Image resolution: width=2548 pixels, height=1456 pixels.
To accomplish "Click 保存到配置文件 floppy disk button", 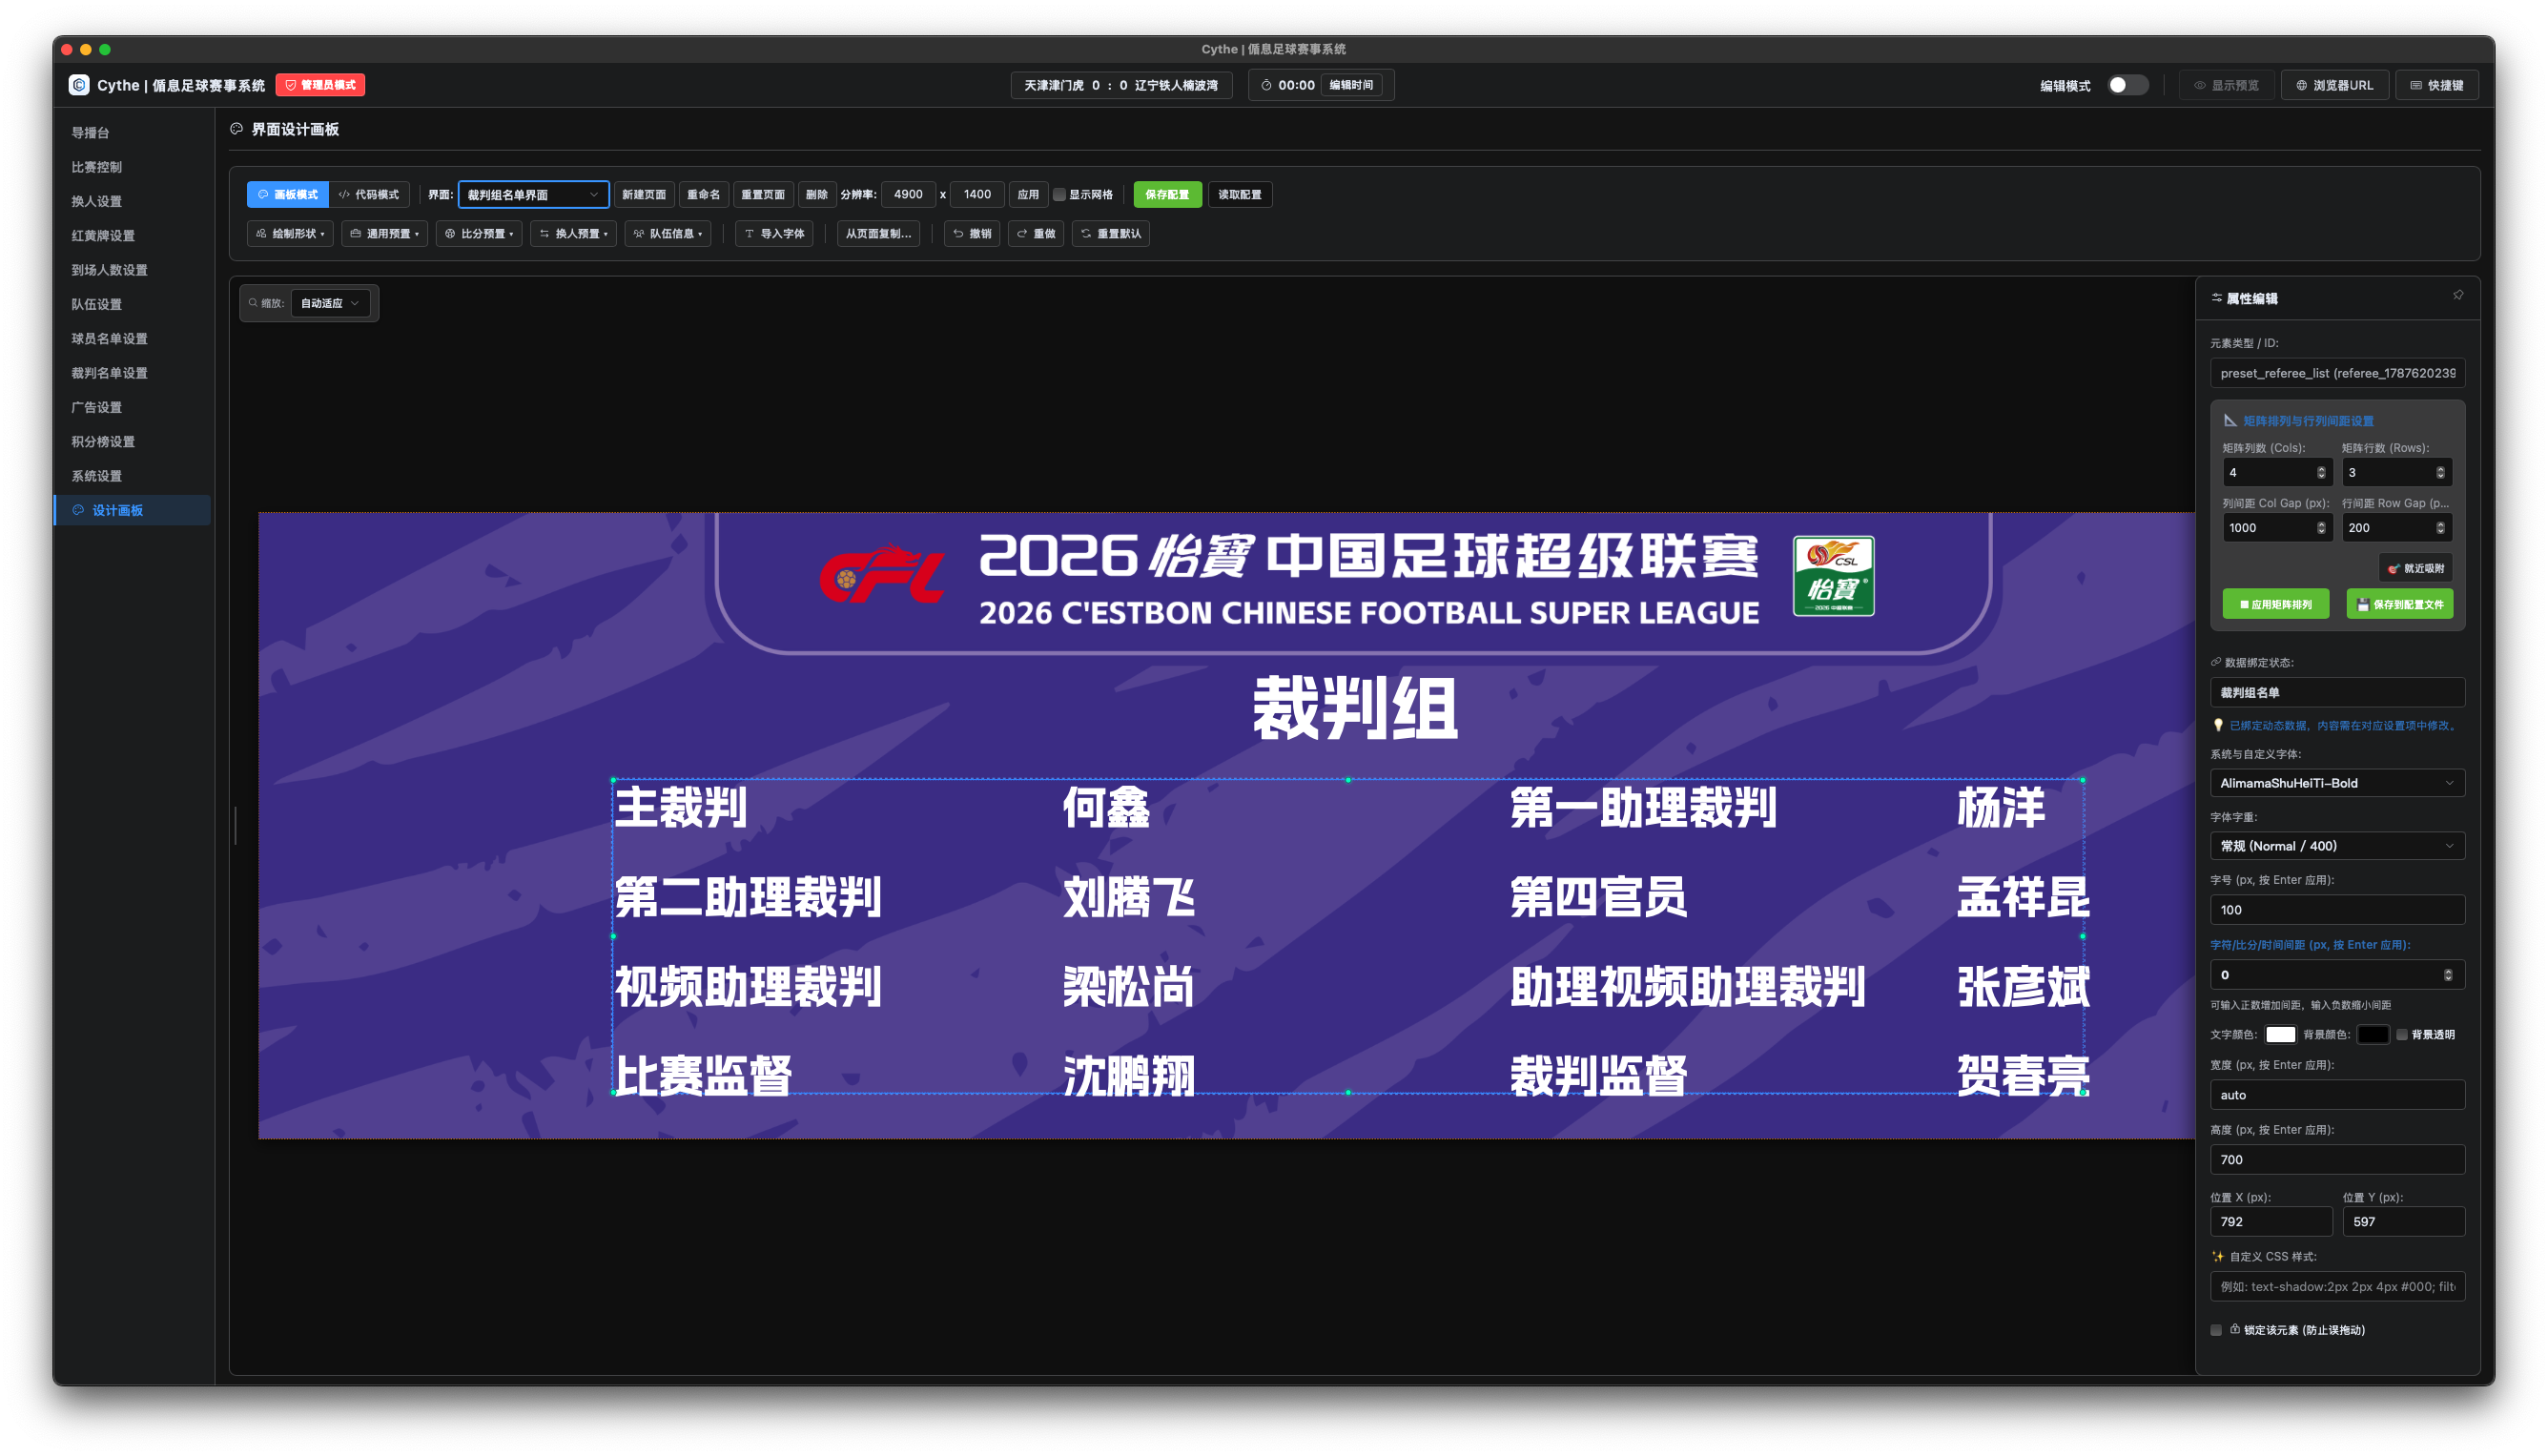I will click(2399, 604).
